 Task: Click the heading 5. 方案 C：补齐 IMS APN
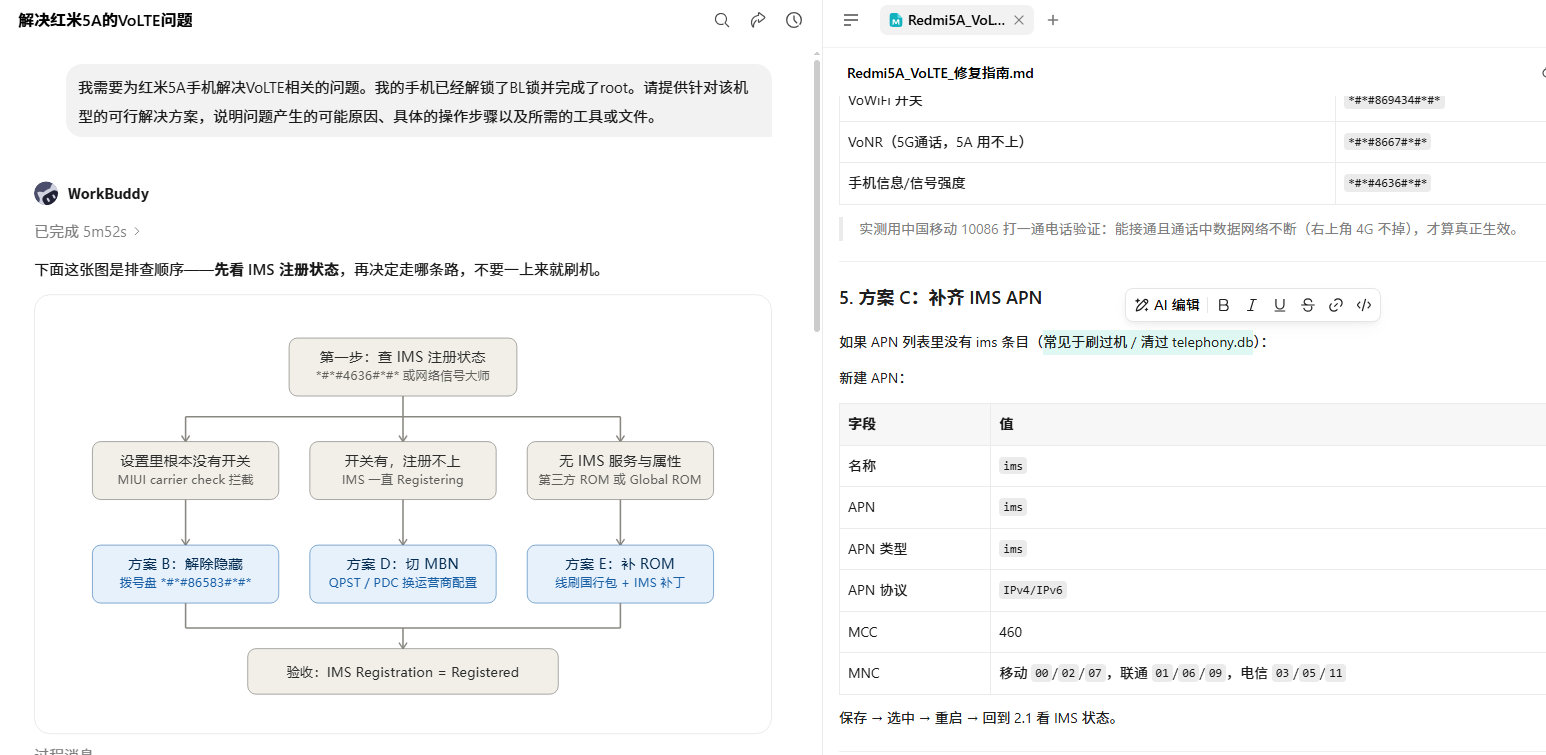click(941, 297)
